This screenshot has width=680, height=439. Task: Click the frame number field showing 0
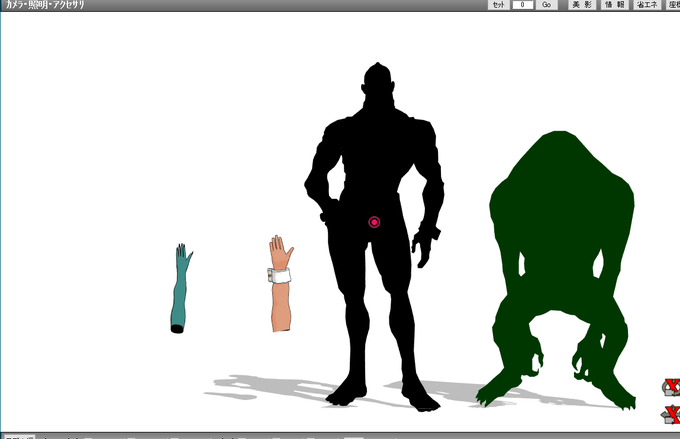tap(523, 5)
